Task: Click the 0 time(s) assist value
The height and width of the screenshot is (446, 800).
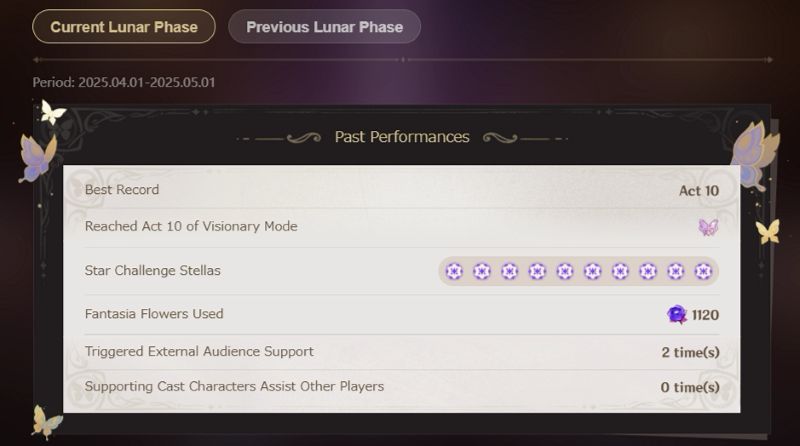Action: point(690,387)
